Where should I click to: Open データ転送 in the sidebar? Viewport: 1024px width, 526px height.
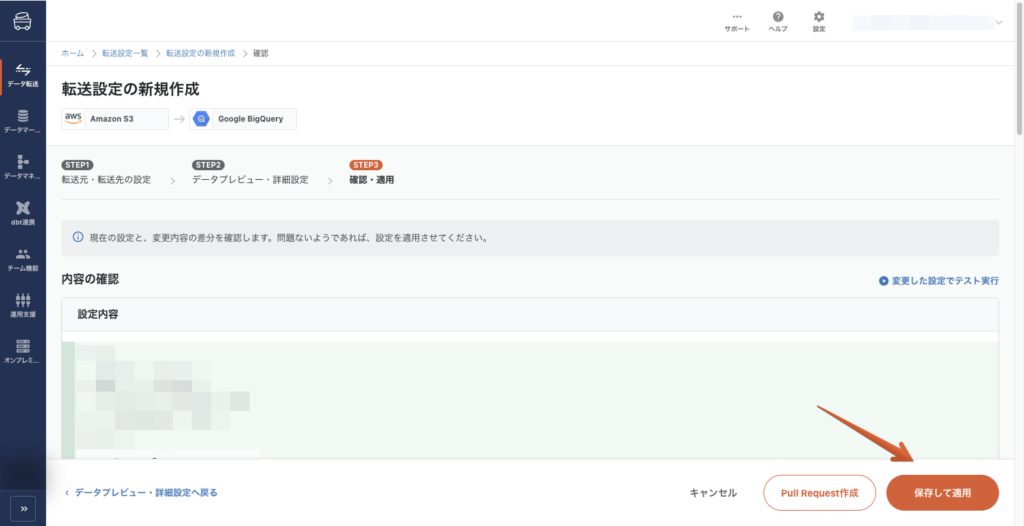point(22,74)
